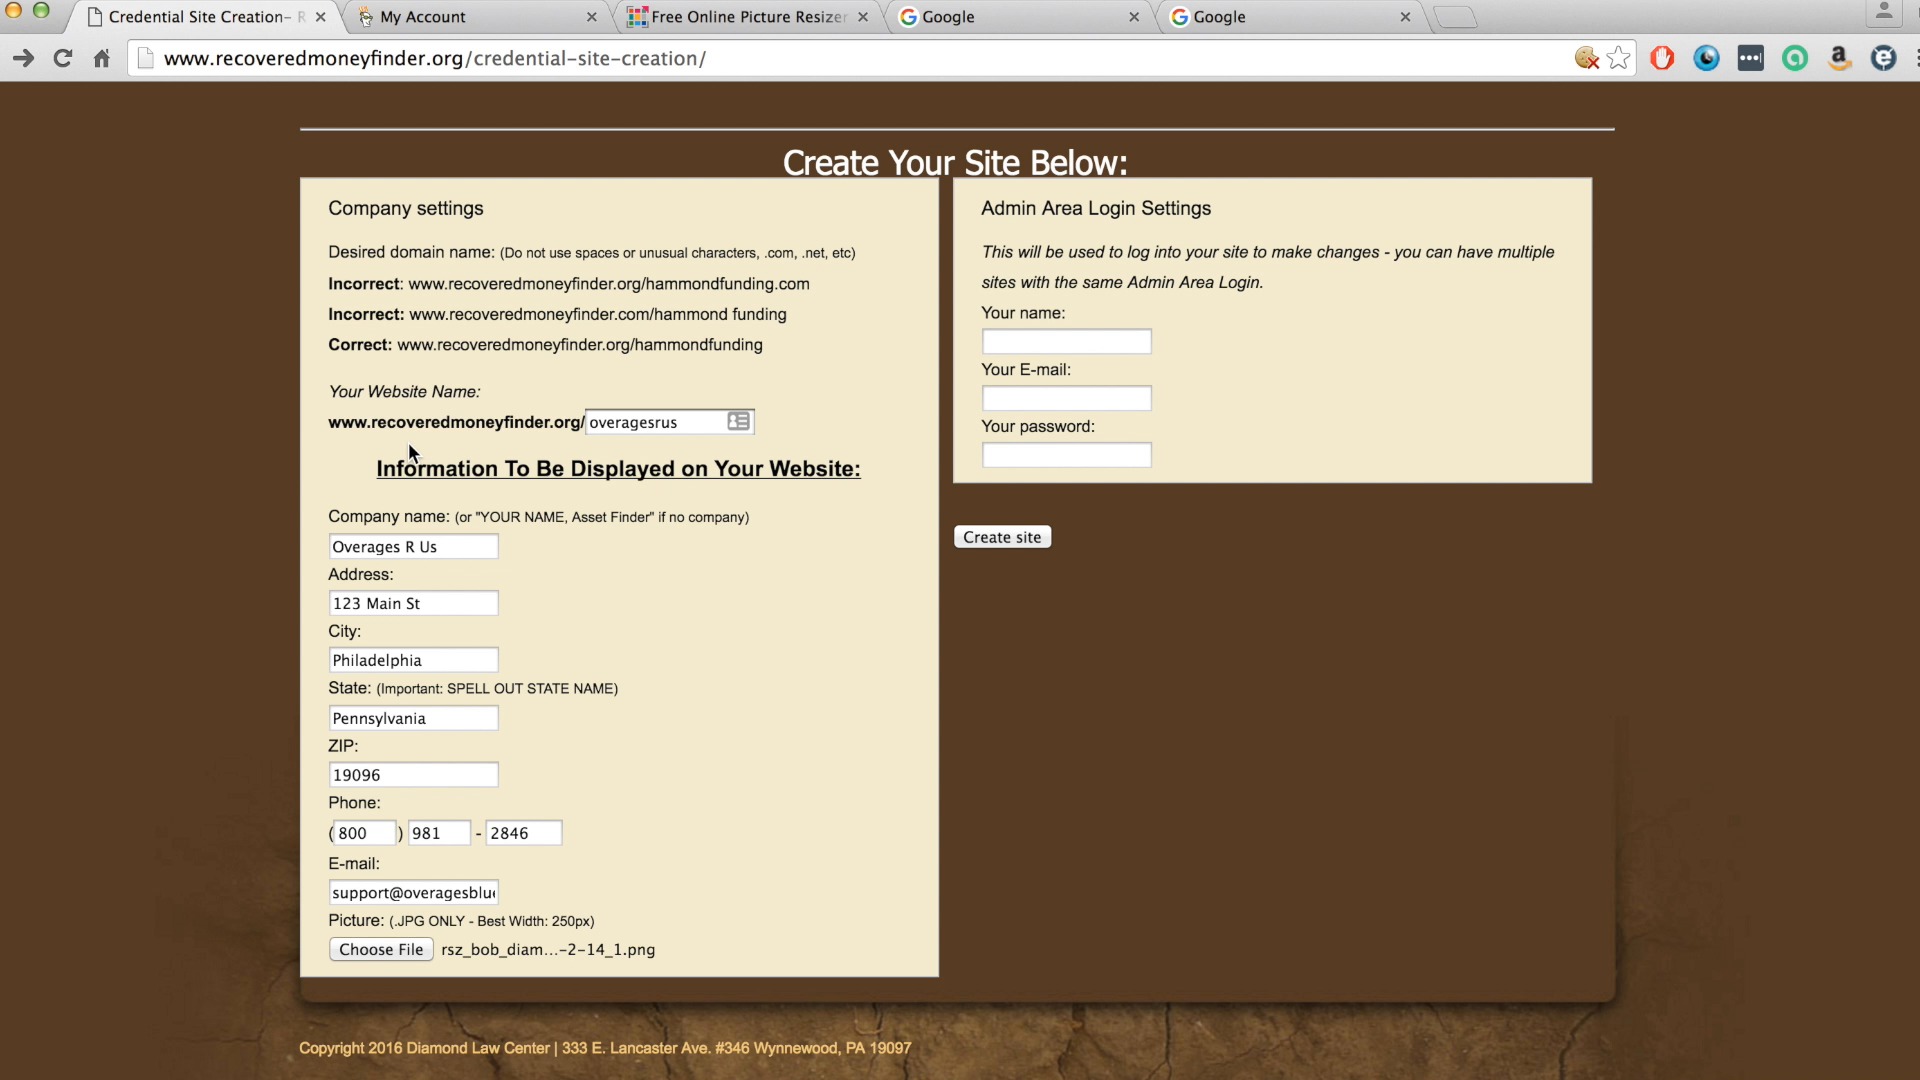1920x1080 pixels.
Task: Click the blocked cookies icon in address bar
Action: point(1586,58)
